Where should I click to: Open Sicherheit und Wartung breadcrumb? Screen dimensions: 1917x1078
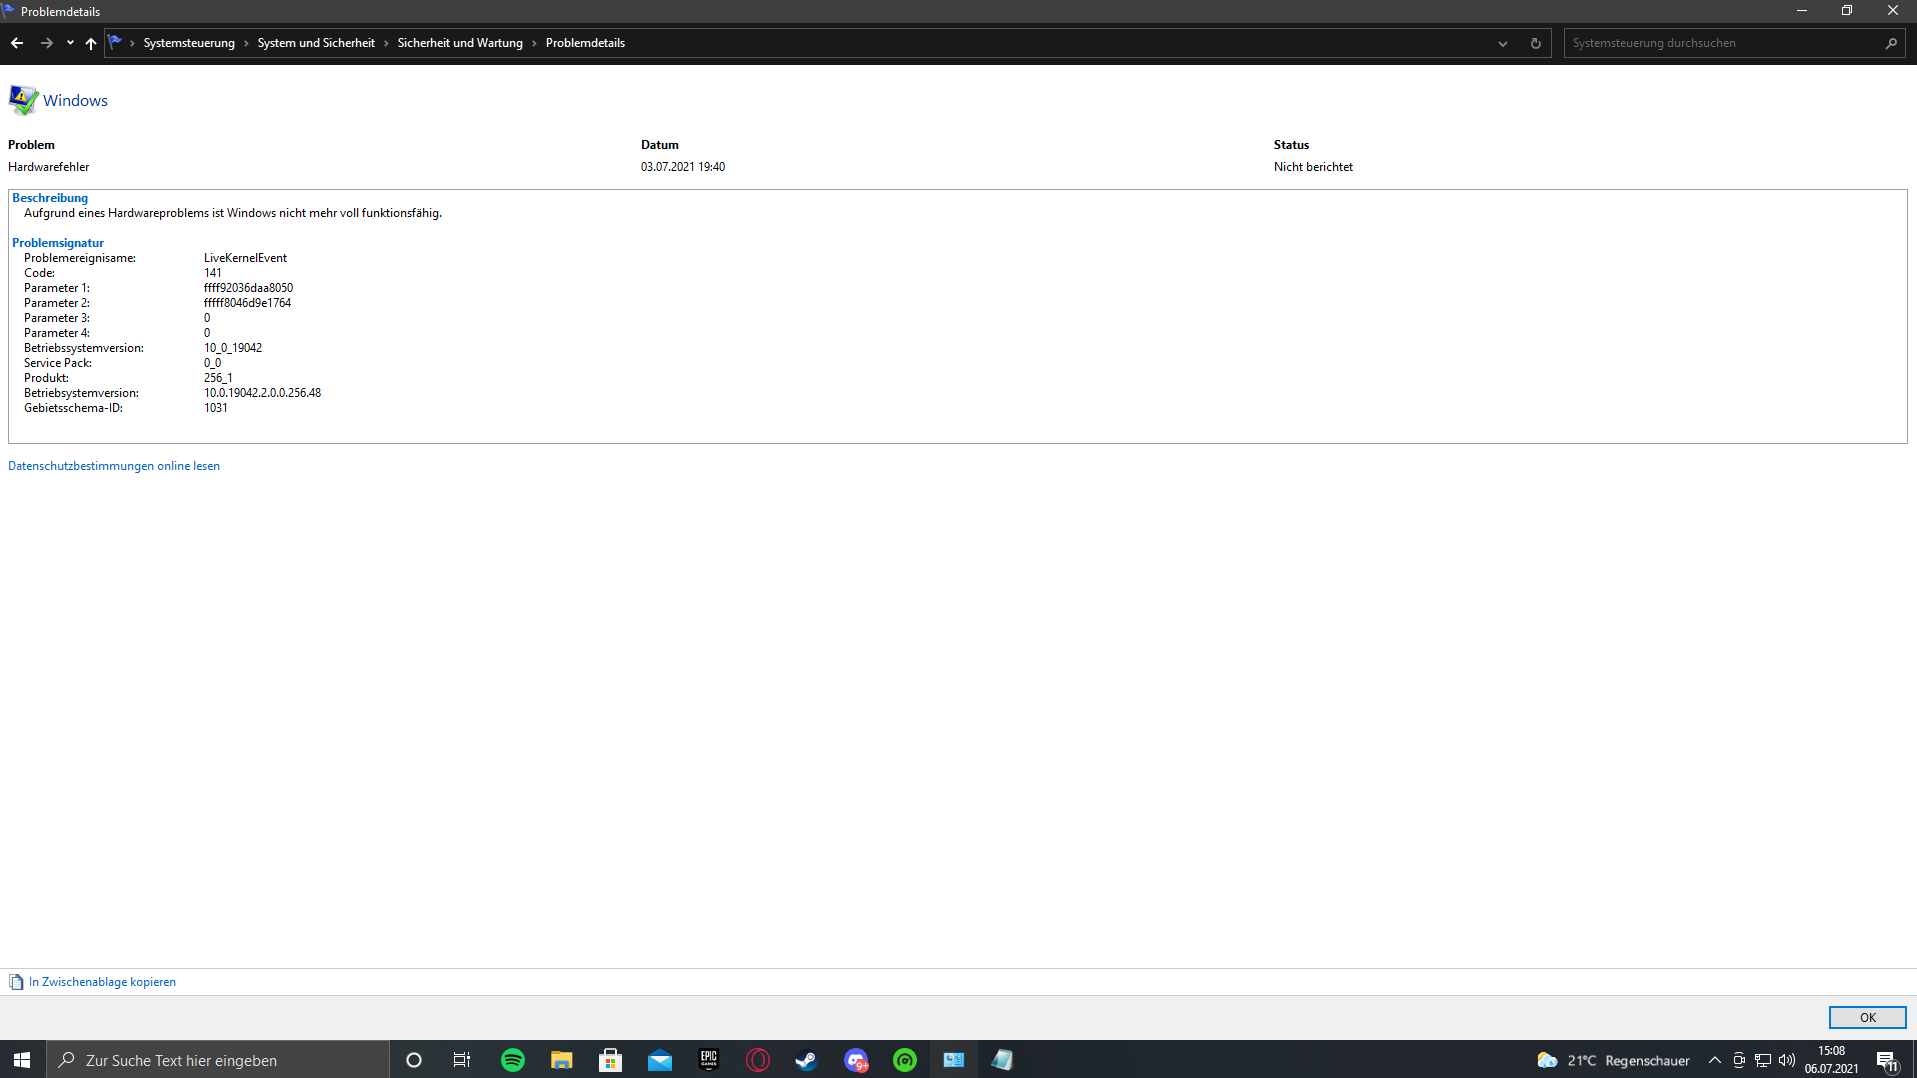pyautogui.click(x=460, y=43)
